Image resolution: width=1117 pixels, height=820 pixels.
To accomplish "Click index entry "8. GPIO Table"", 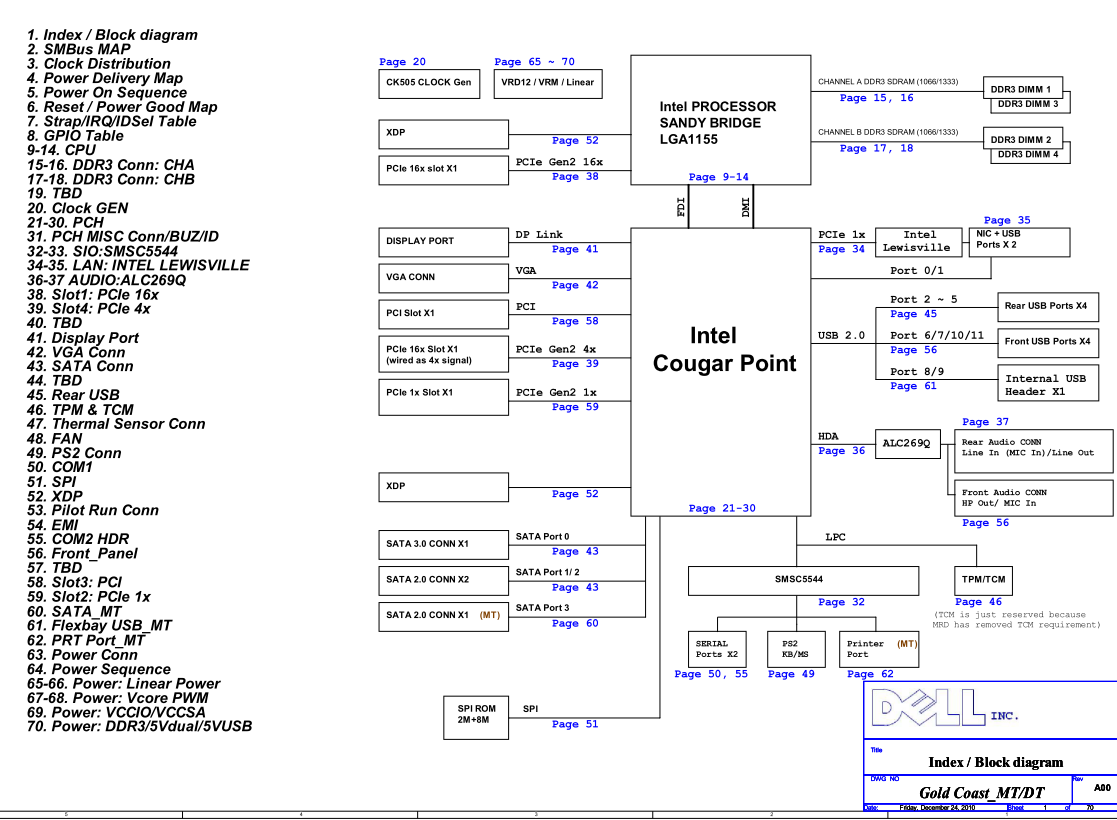I will [75, 135].
